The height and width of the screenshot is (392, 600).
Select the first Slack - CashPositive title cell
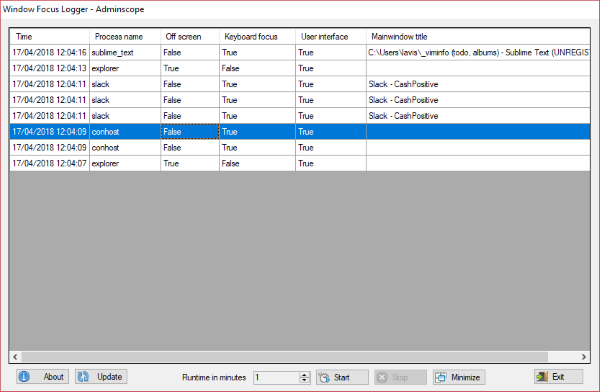[478, 84]
